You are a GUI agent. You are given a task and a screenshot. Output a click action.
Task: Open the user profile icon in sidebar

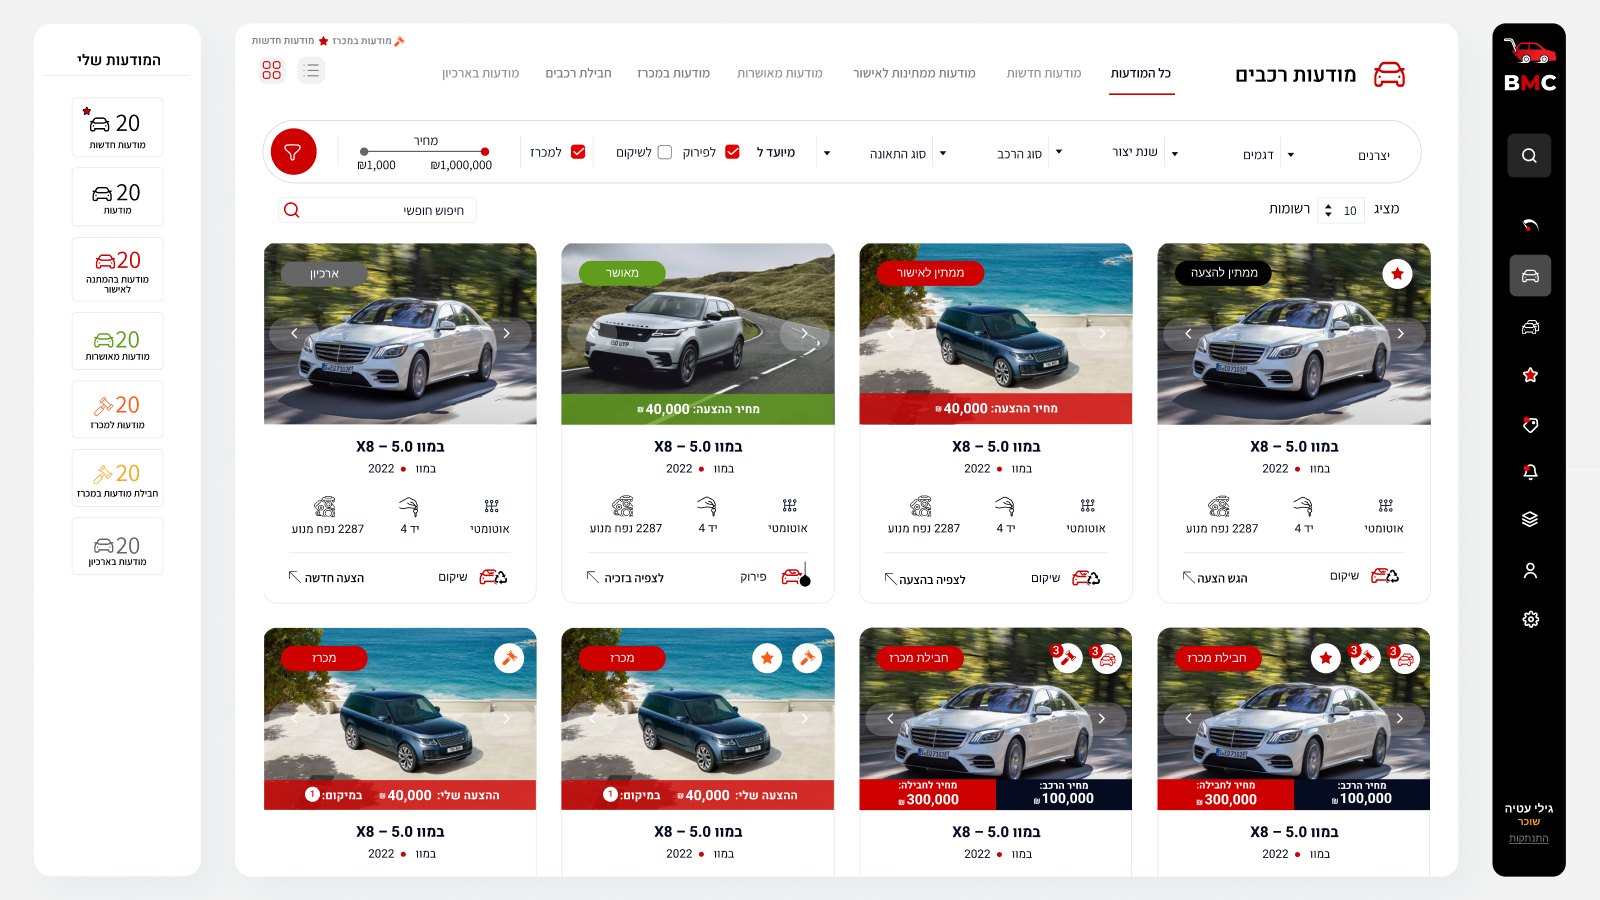click(1530, 570)
